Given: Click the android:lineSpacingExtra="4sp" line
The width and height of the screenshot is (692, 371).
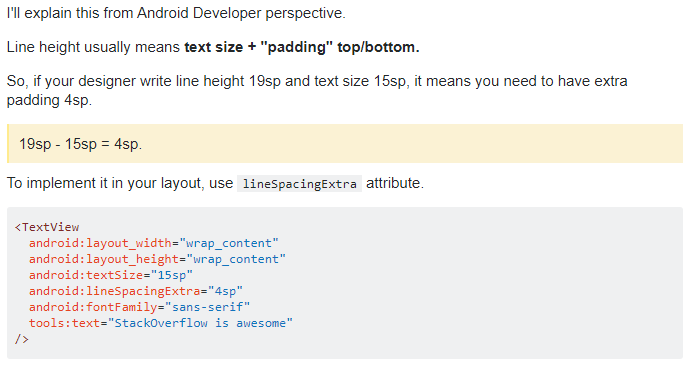Looking at the screenshot, I should 135,291.
